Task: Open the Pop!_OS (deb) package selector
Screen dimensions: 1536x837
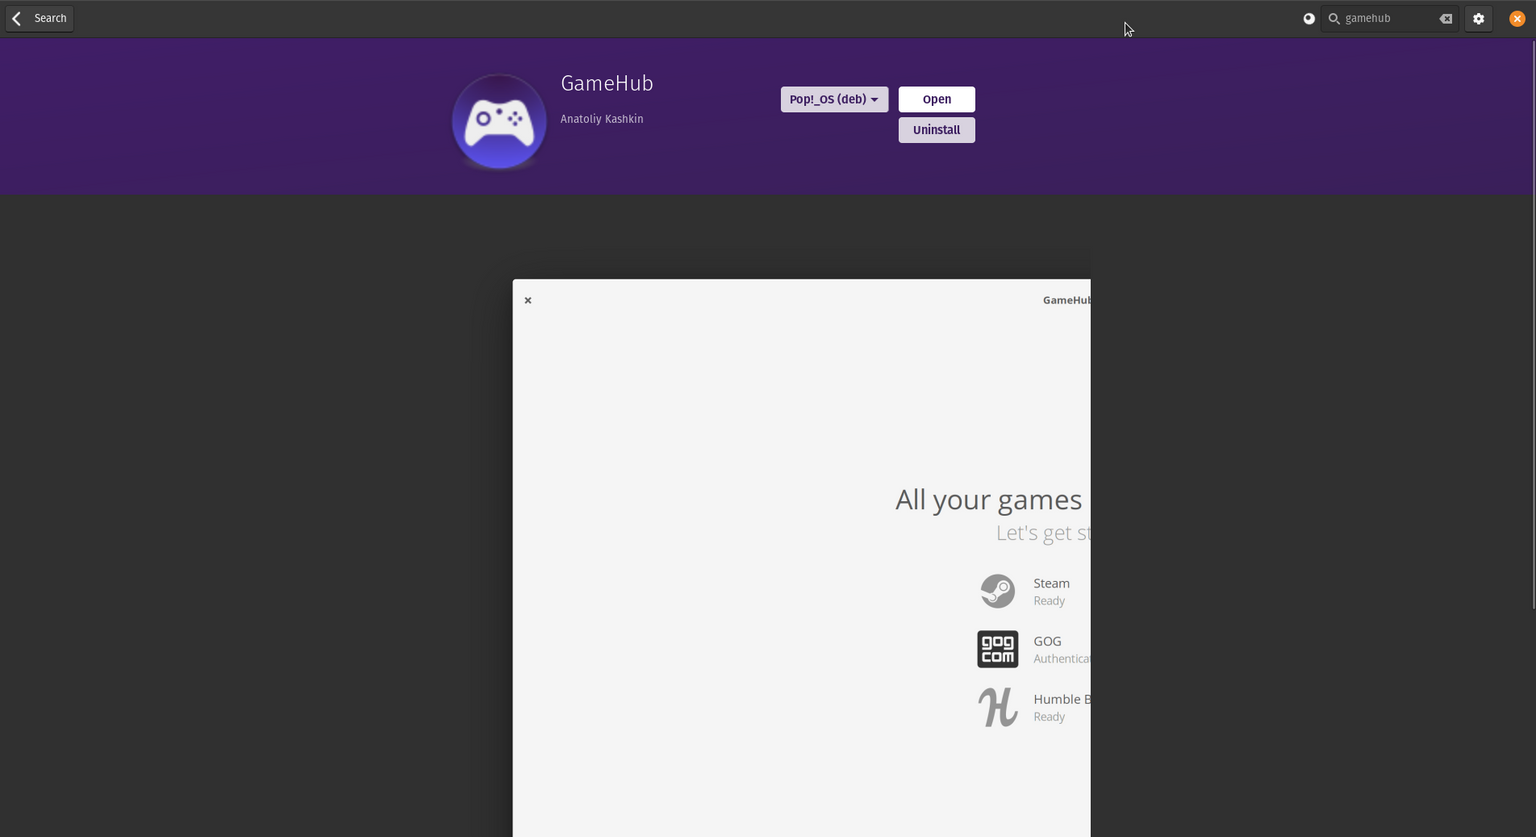Action: (x=833, y=99)
